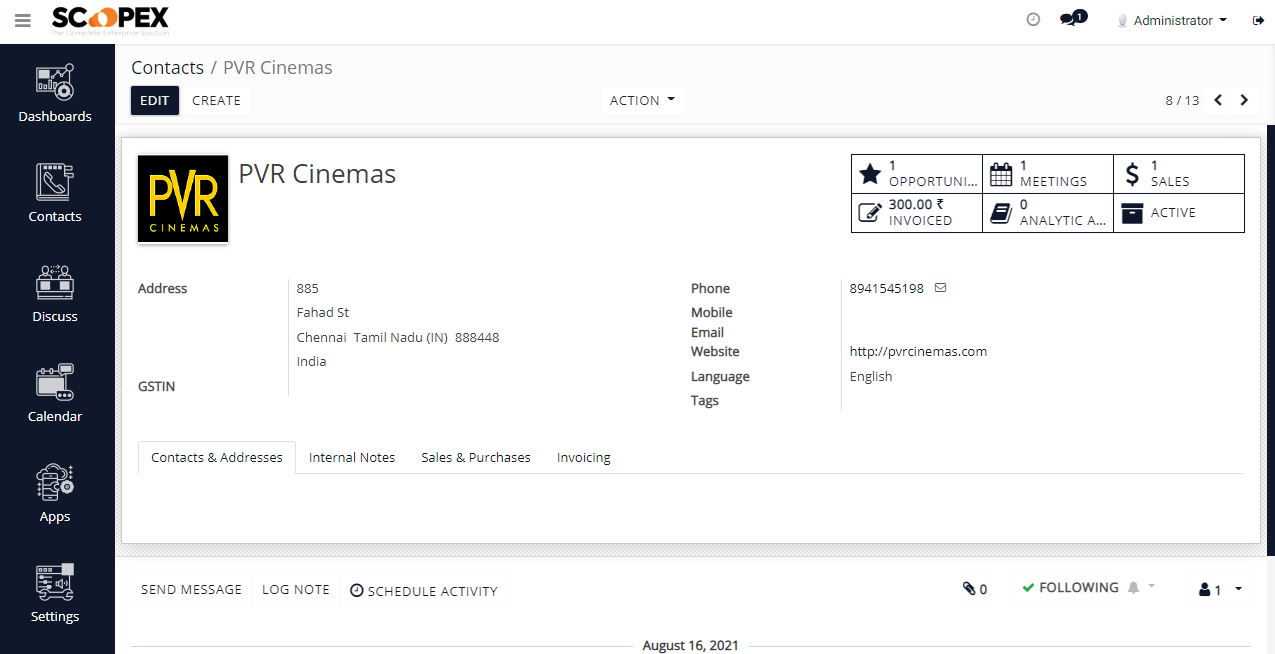Screen dimensions: 1275x654
Task: Open the conversations chat icon
Action: tap(1072, 19)
